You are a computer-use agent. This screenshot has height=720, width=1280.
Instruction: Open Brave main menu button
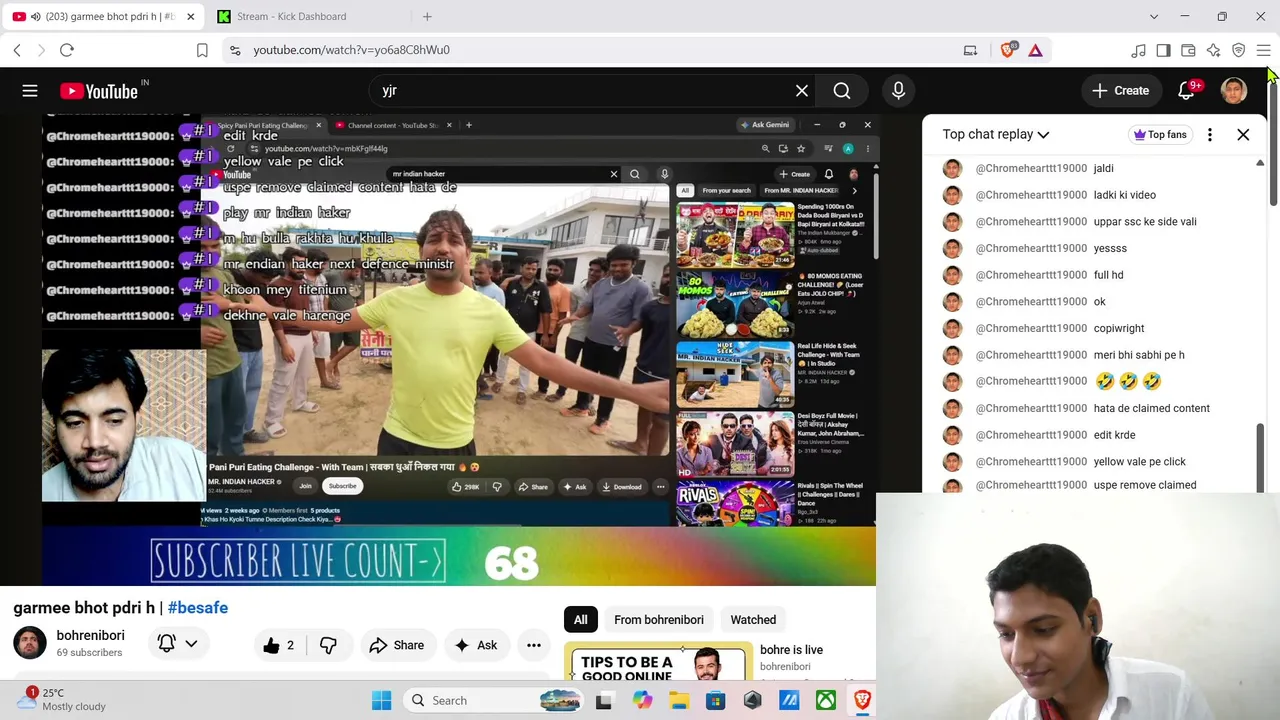pyautogui.click(x=1263, y=50)
